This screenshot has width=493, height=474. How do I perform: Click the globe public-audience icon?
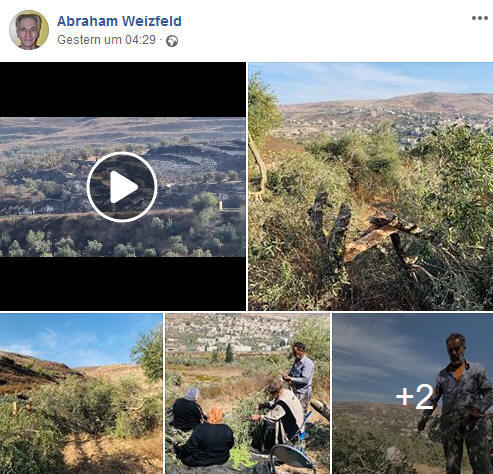point(172,41)
